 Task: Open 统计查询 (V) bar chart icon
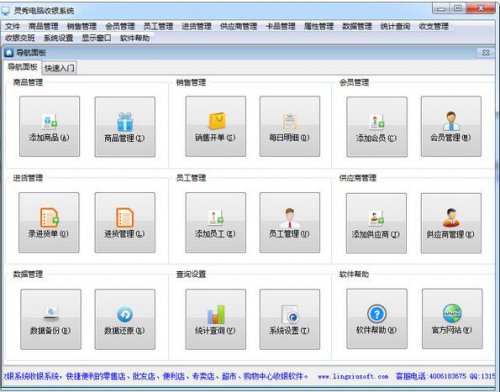click(216, 319)
